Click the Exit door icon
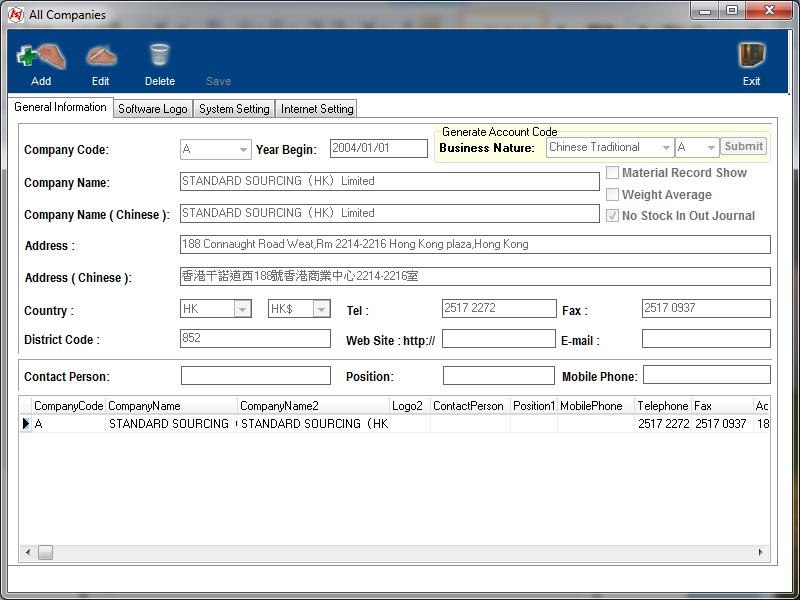 tap(752, 55)
